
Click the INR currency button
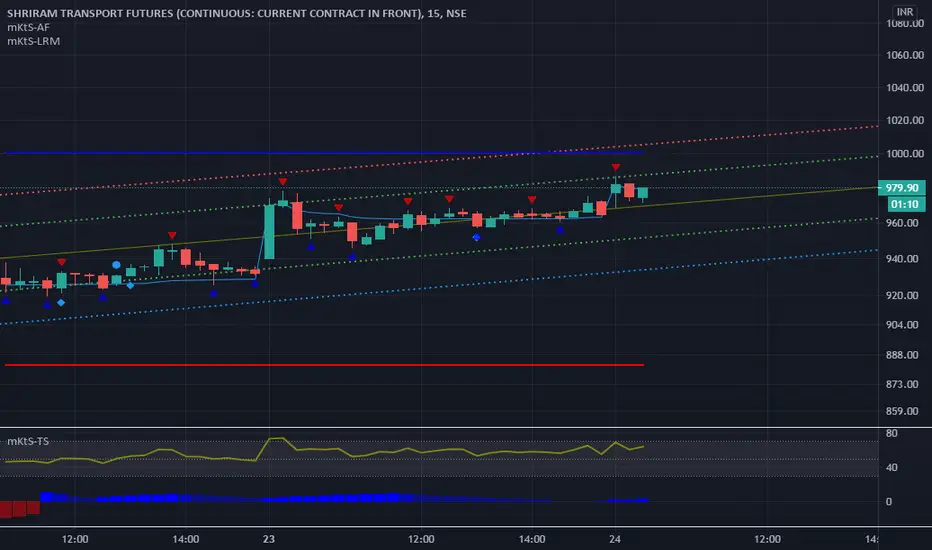pyautogui.click(x=905, y=12)
